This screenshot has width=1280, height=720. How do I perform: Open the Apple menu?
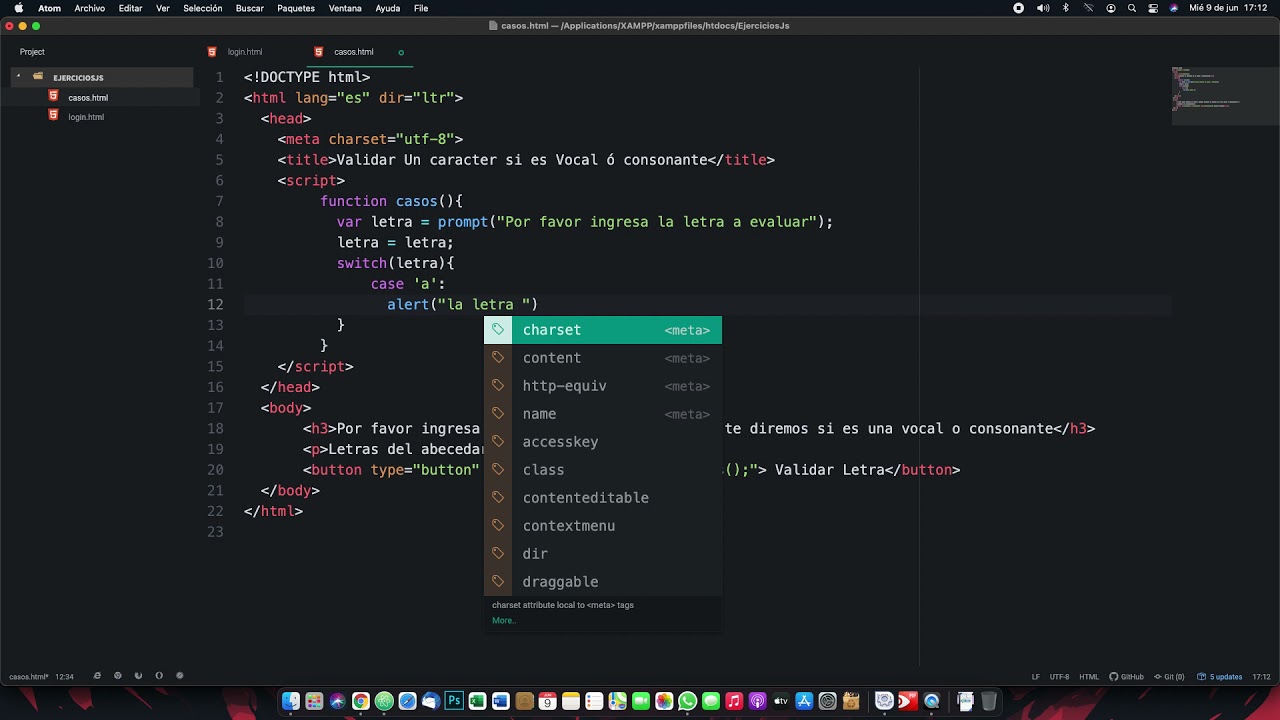pyautogui.click(x=18, y=8)
